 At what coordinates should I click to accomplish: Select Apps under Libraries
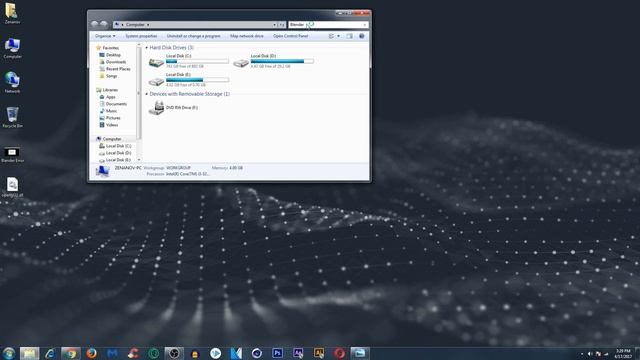pyautogui.click(x=107, y=97)
